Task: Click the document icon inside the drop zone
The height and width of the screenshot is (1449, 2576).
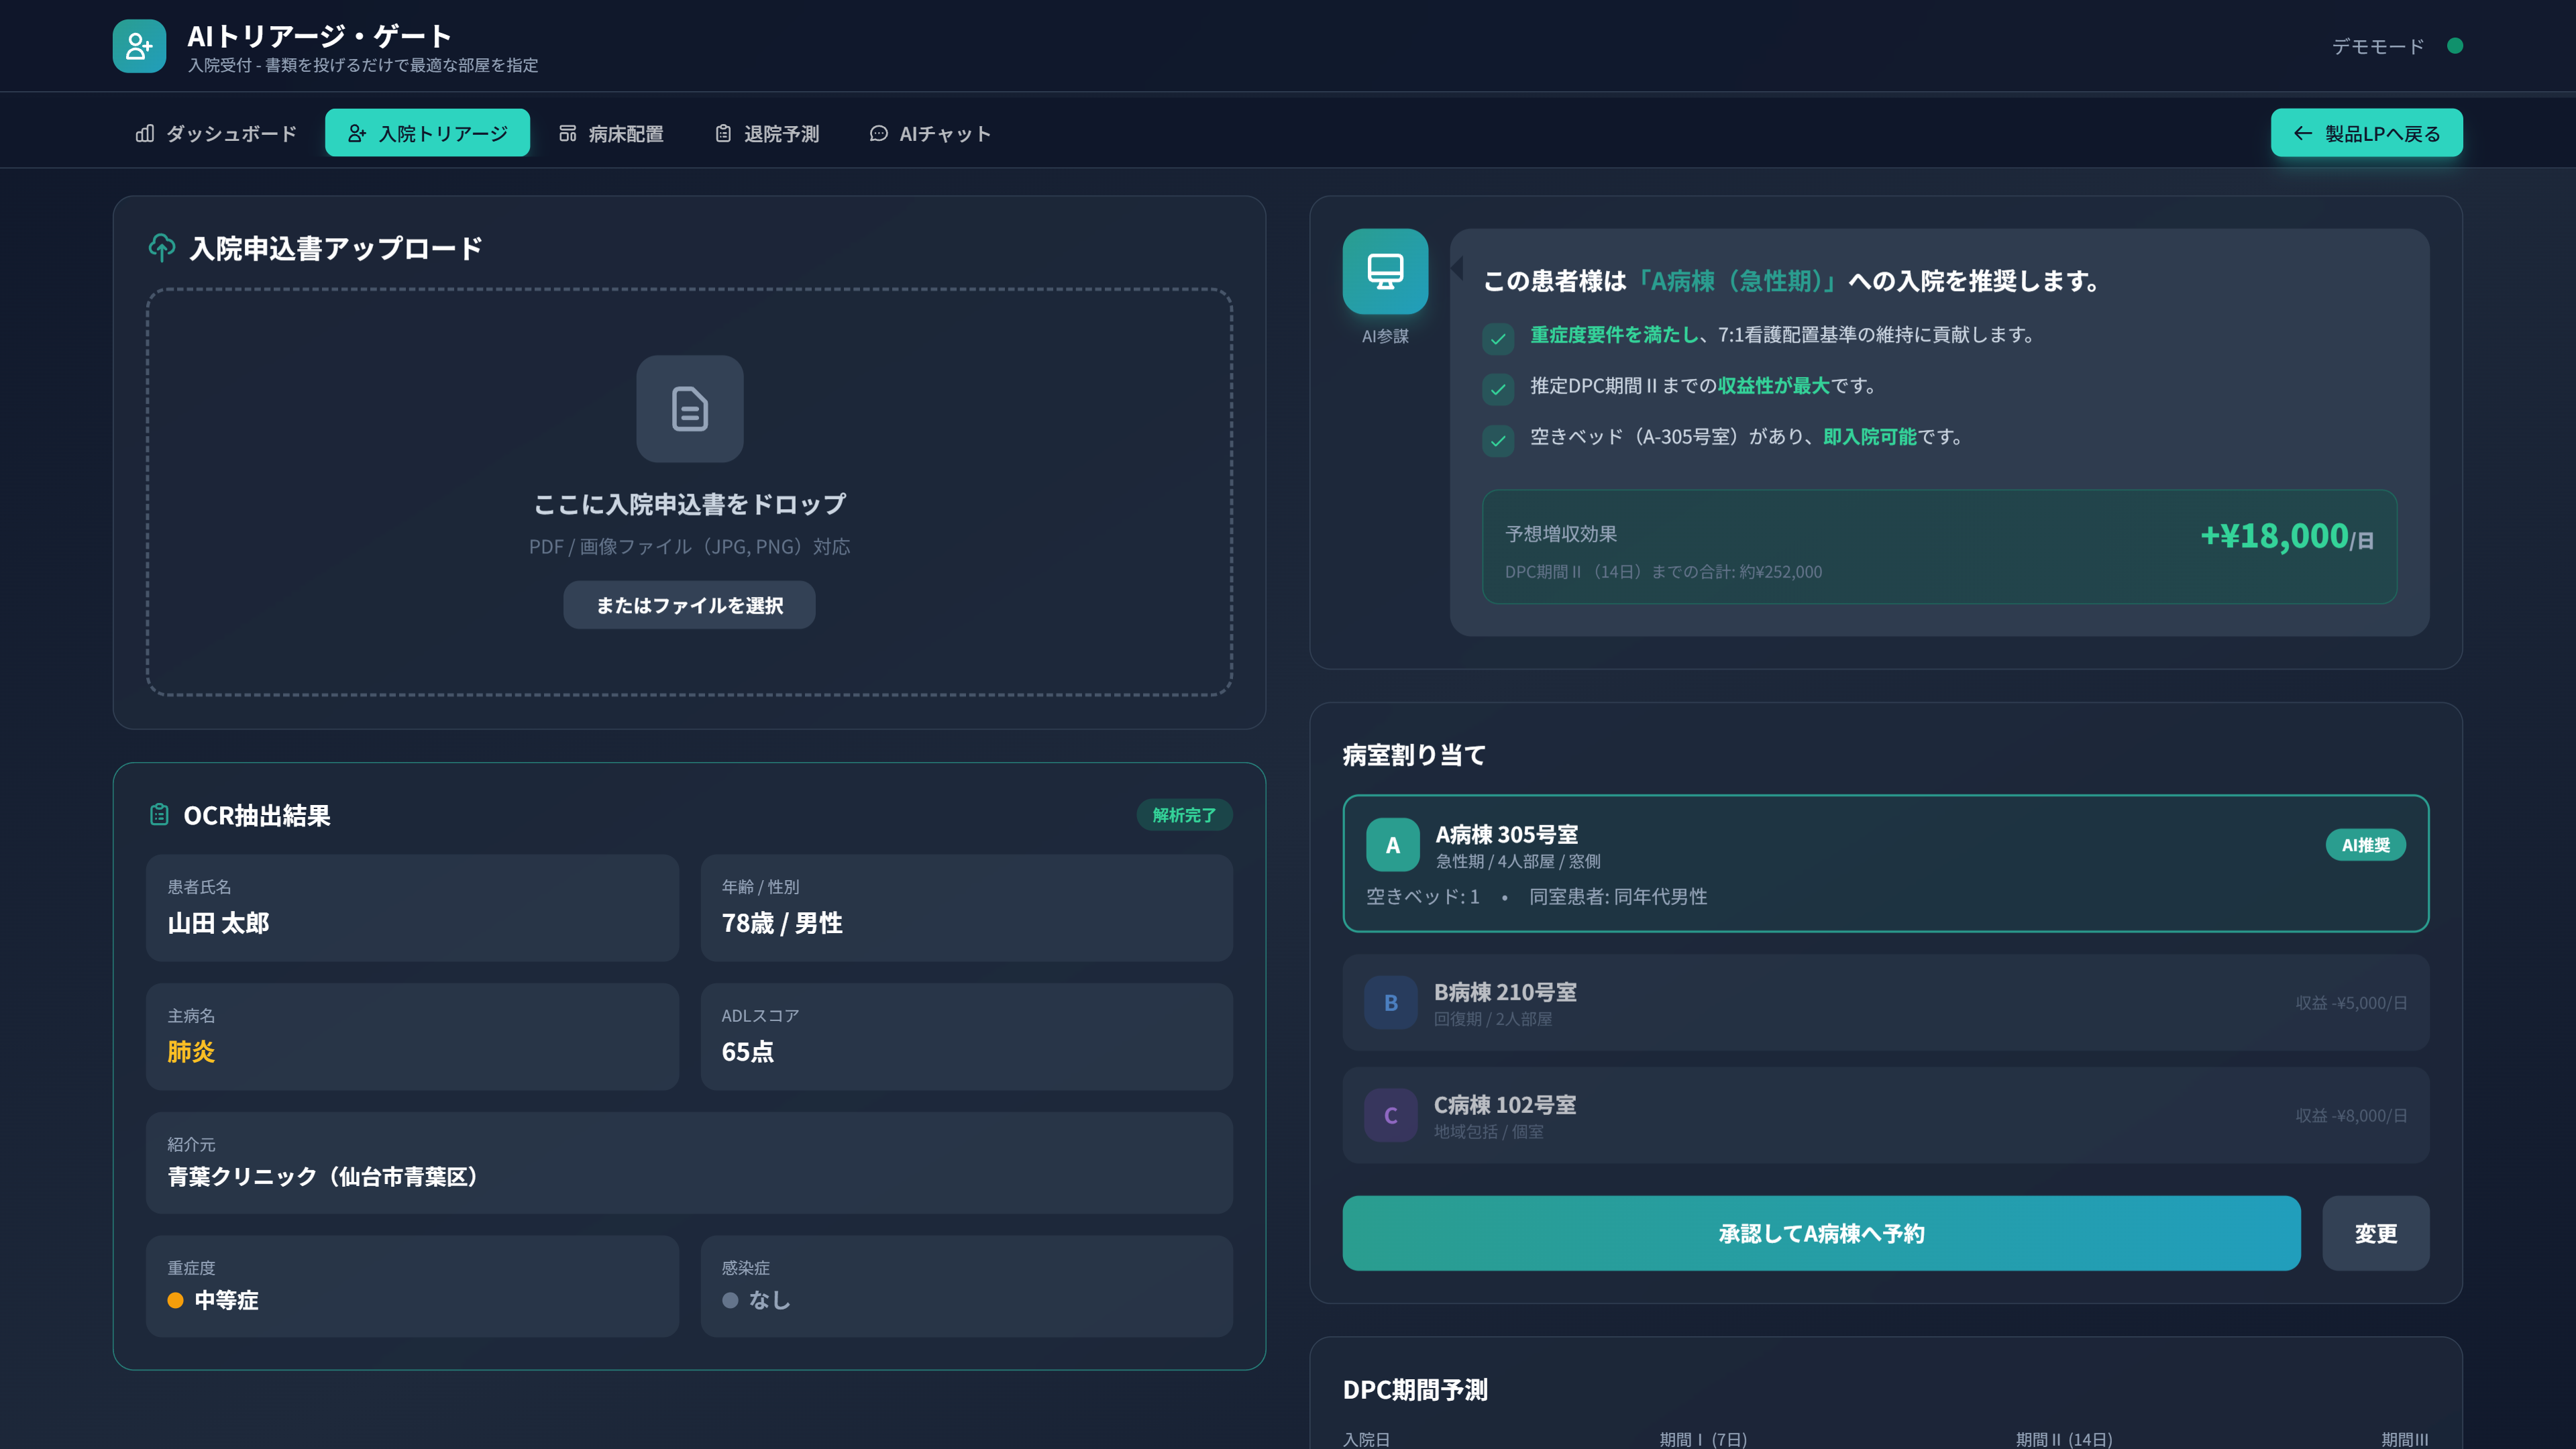Action: (x=689, y=409)
